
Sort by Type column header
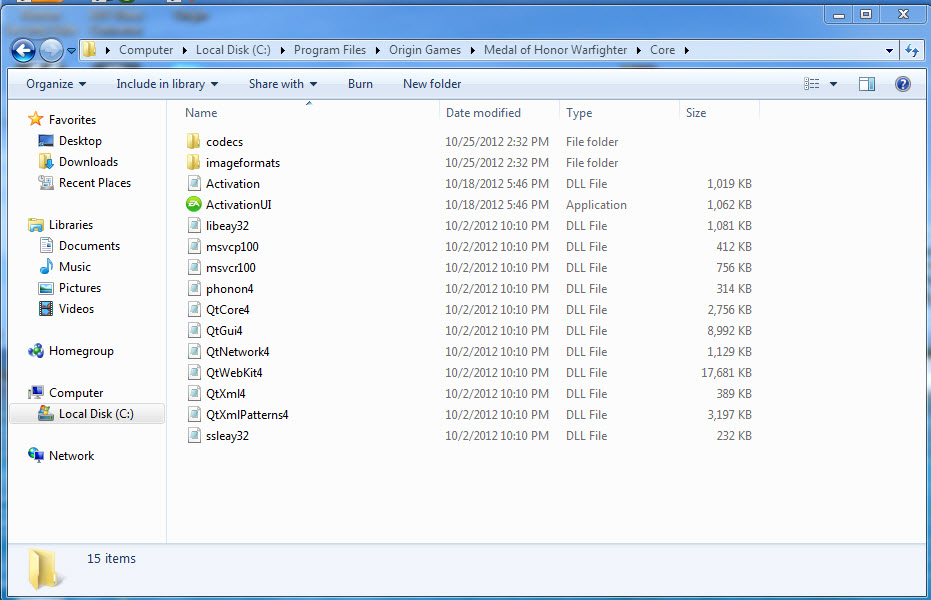tap(579, 113)
